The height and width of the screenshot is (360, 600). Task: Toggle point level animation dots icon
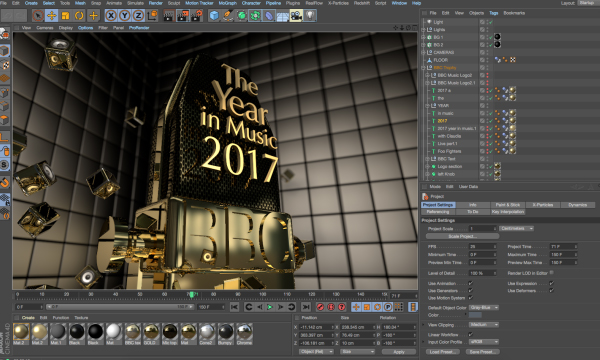pyautogui.click(x=399, y=307)
